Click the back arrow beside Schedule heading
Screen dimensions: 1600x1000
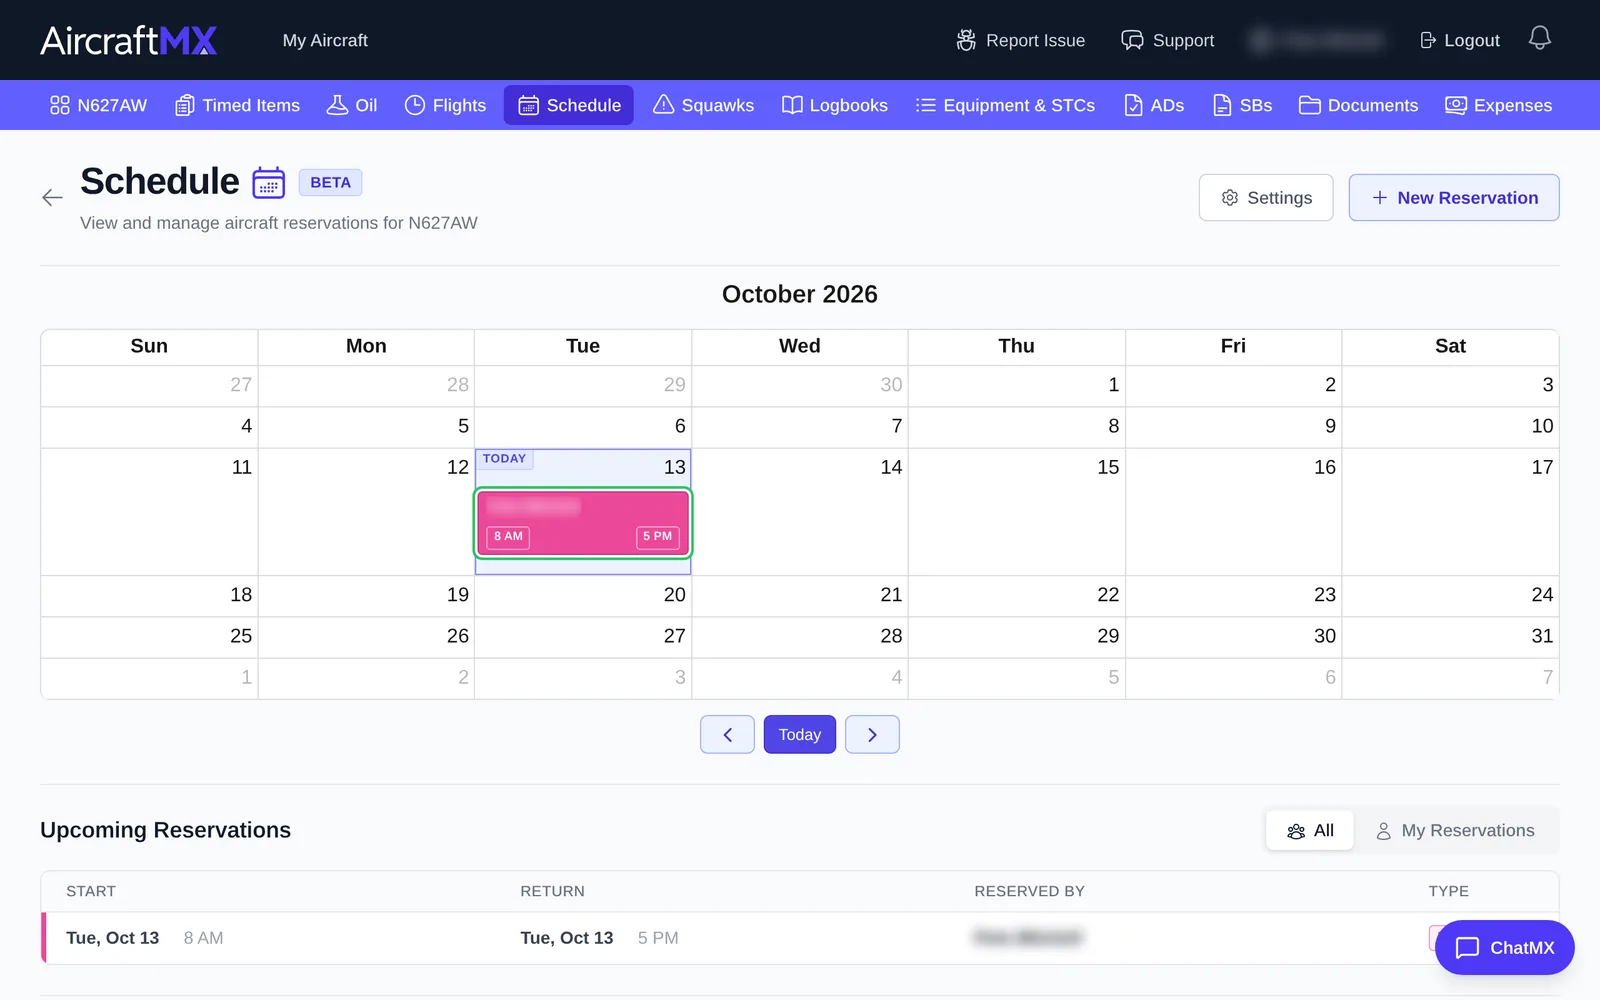(52, 198)
